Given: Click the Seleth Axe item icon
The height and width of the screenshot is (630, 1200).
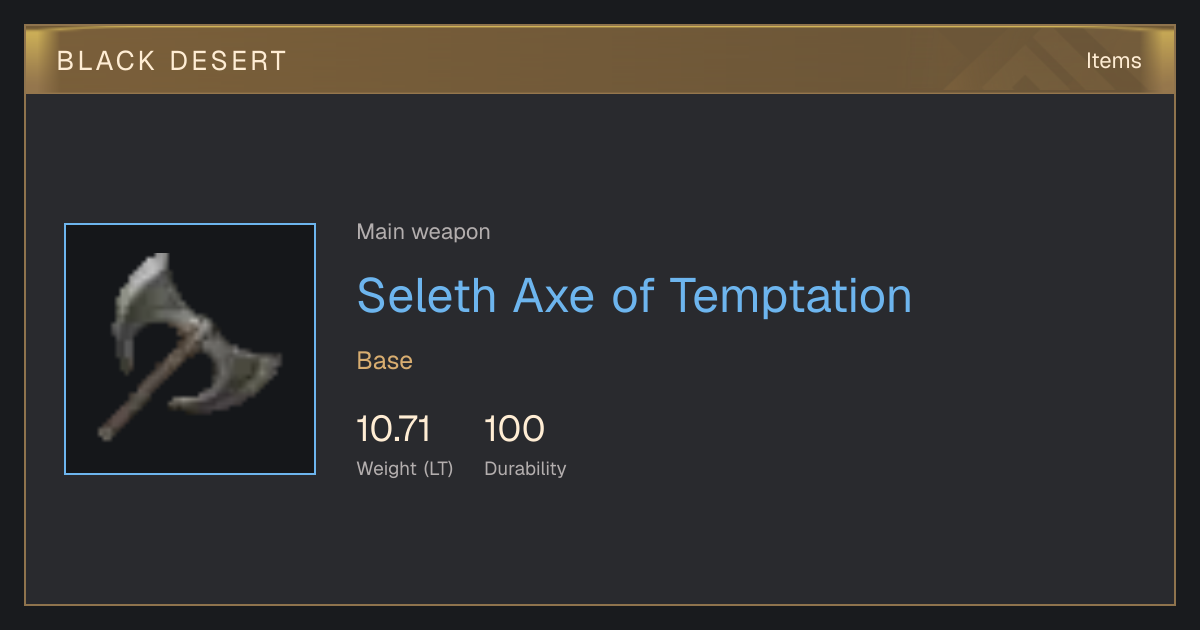Looking at the screenshot, I should (190, 349).
